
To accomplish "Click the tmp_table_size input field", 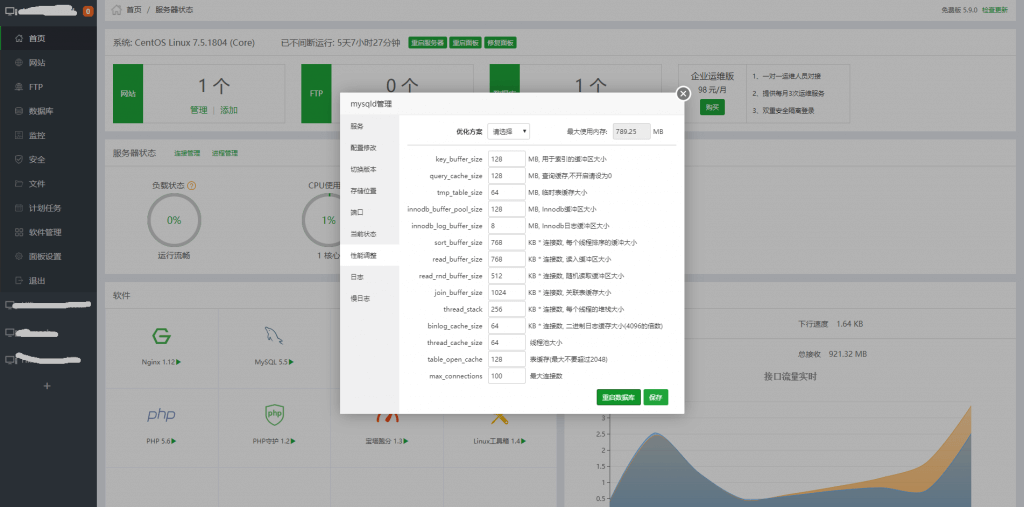I will 507,193.
